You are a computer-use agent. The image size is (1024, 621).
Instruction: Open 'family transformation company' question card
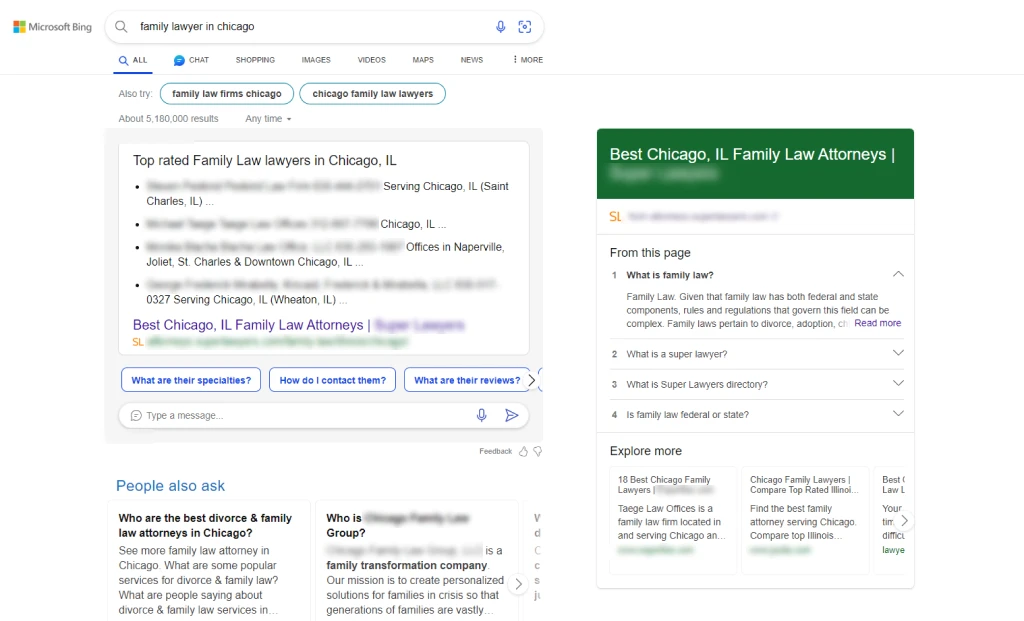417,562
